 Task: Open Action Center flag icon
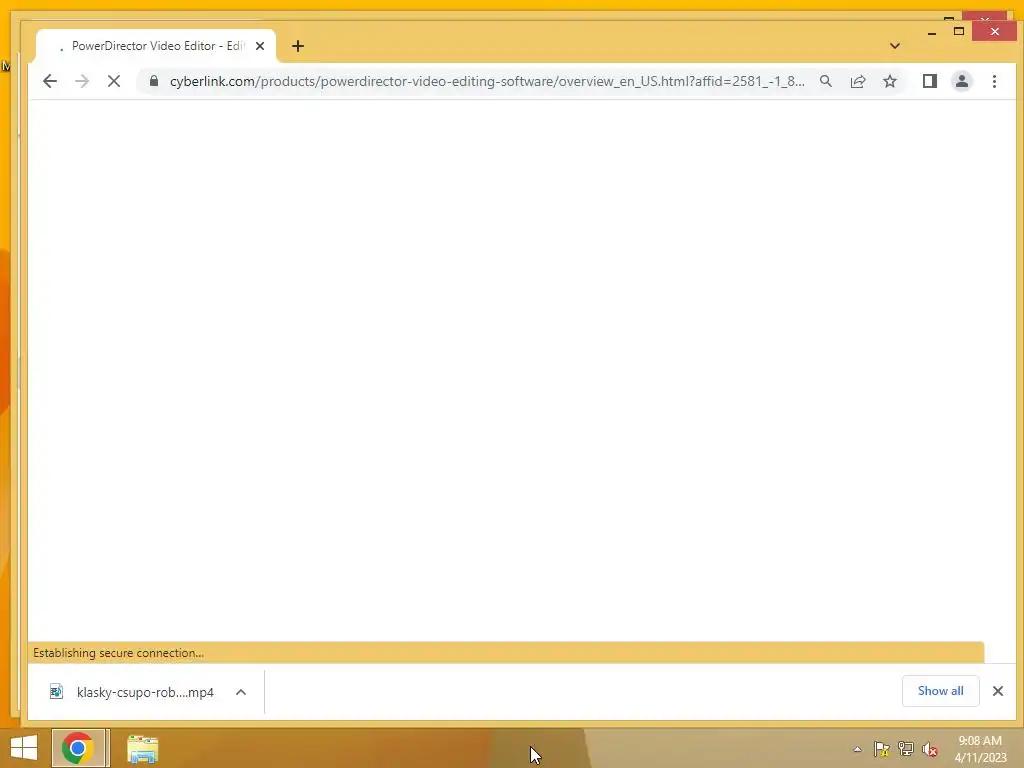881,749
